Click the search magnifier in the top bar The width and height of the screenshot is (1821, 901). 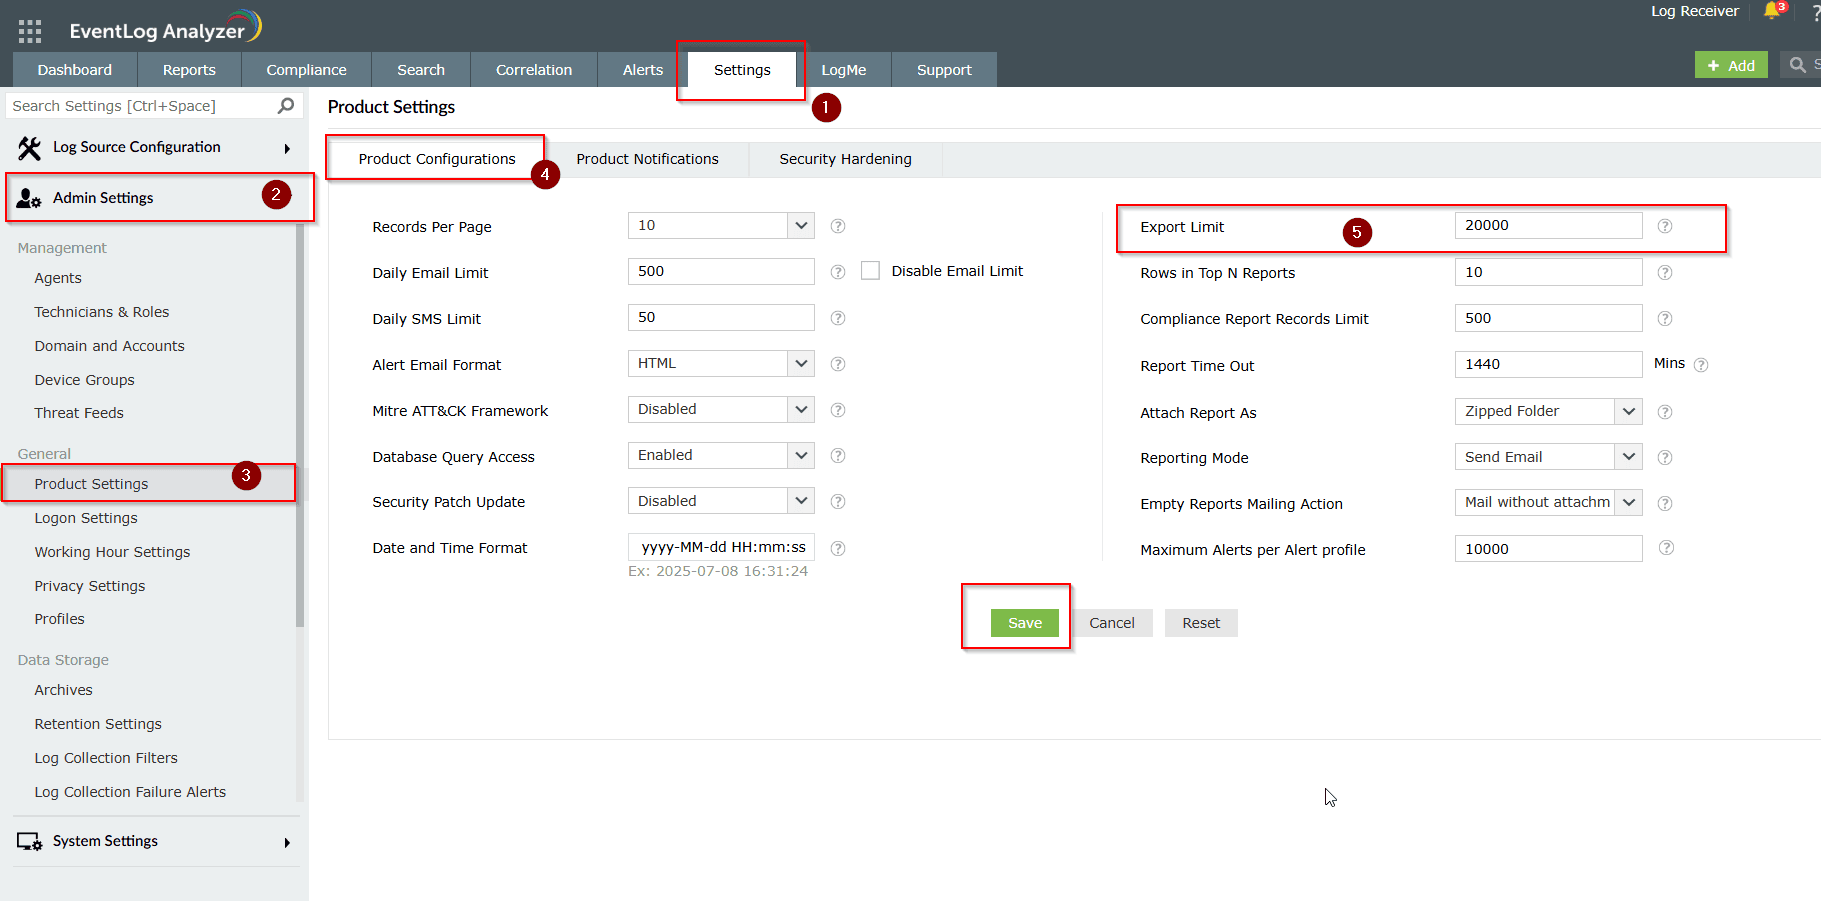click(1798, 65)
